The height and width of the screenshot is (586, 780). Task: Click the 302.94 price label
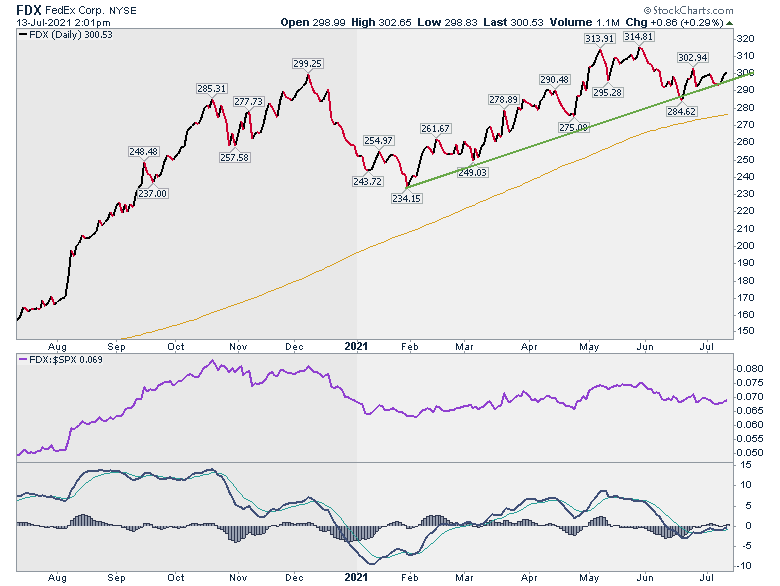[692, 58]
